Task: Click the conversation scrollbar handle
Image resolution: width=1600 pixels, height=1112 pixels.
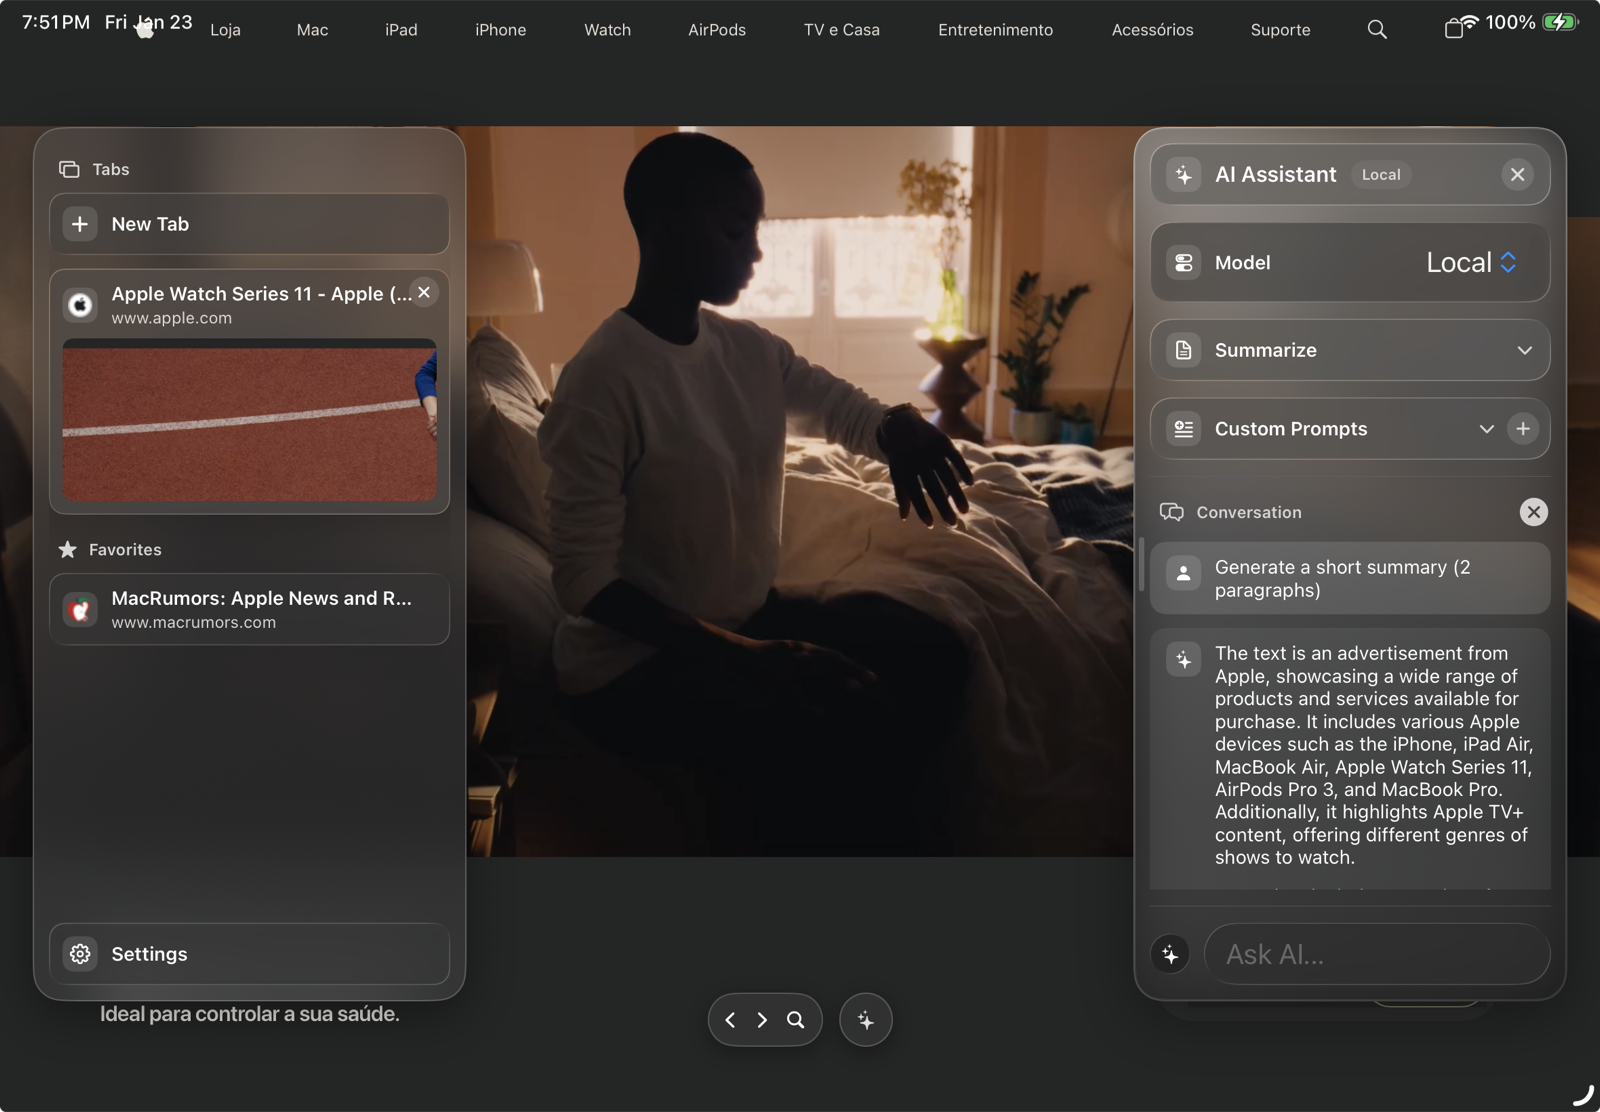Action: pyautogui.click(x=1142, y=565)
